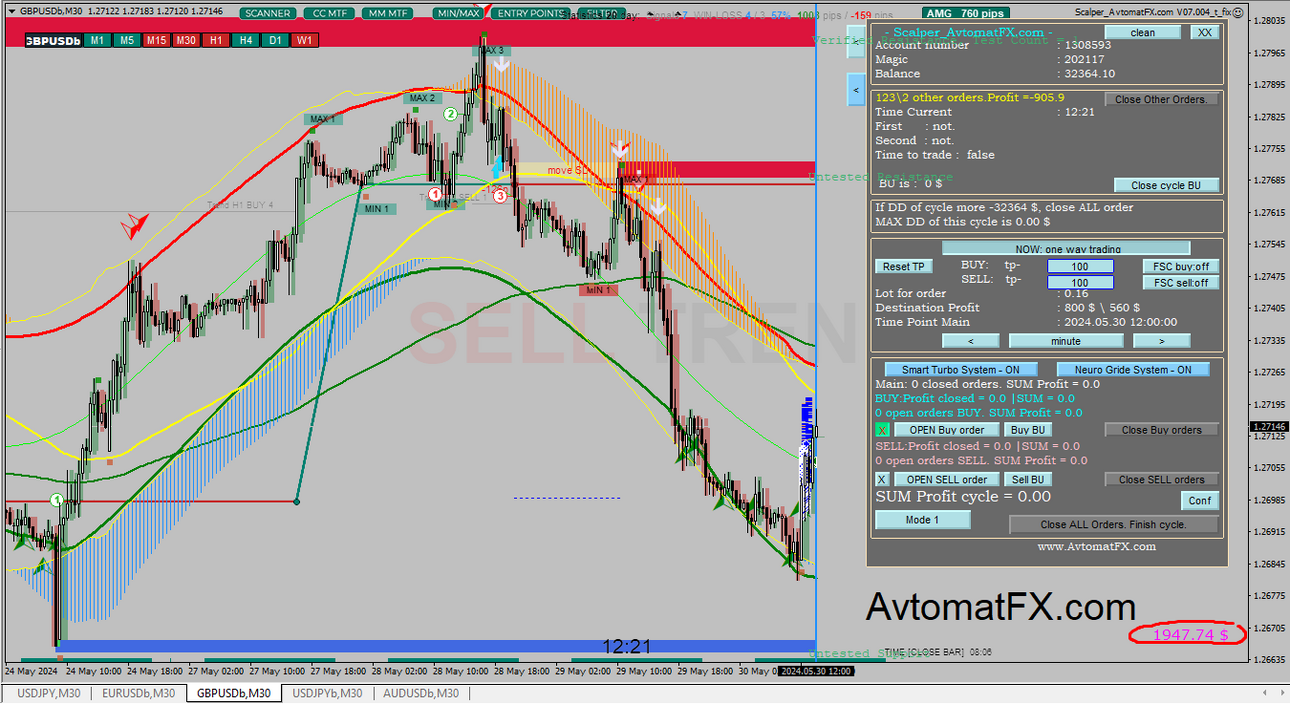Image resolution: width=1290 pixels, height=704 pixels.
Task: Click the collapse arrow button left of panel
Action: click(x=855, y=90)
